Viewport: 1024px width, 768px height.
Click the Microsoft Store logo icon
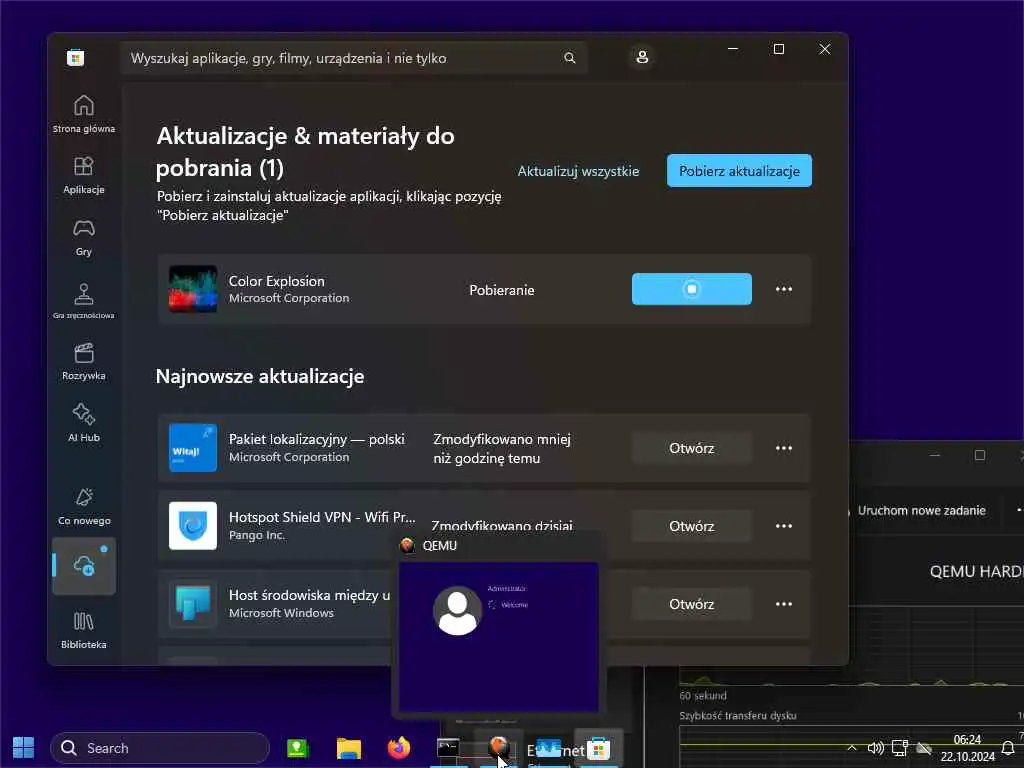pyautogui.click(x=75, y=58)
